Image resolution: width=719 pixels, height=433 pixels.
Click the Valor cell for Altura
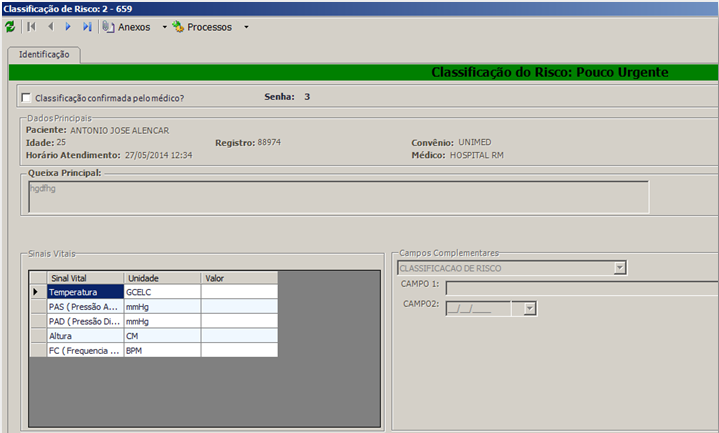239,336
